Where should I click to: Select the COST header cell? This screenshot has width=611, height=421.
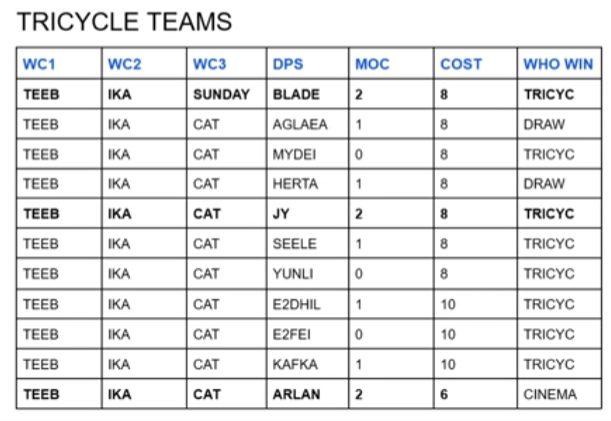[x=476, y=64]
